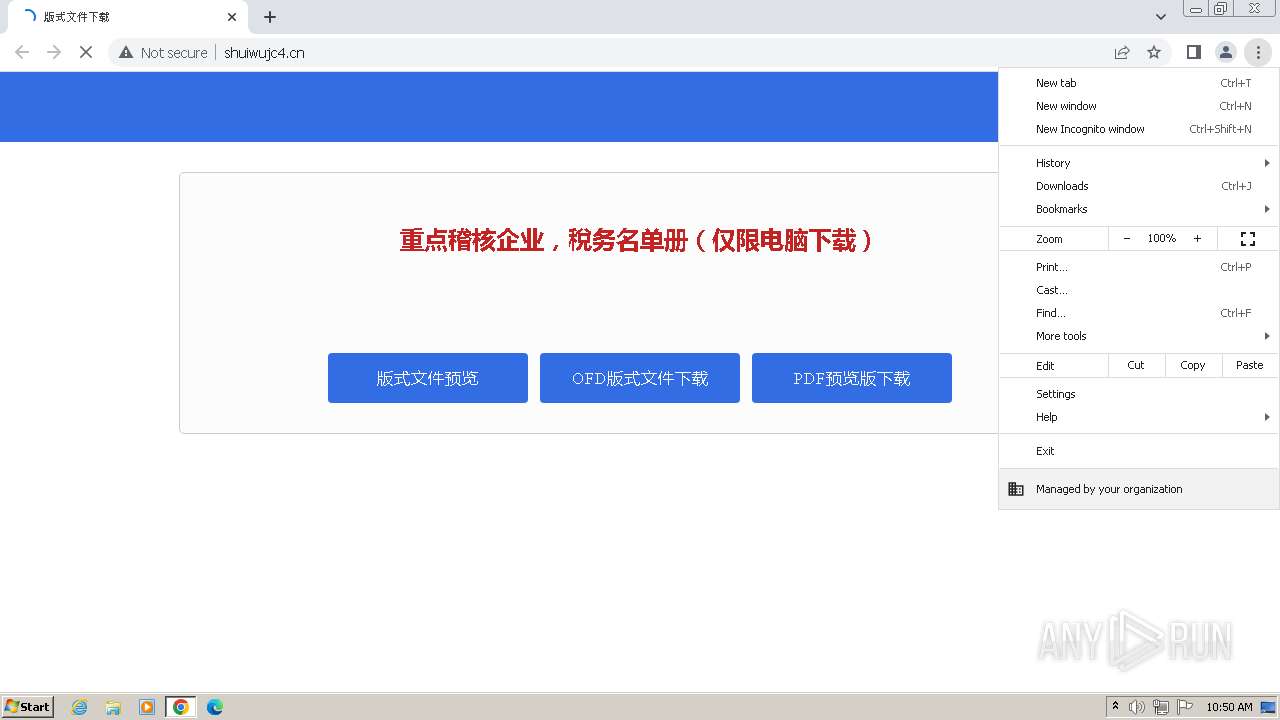Viewport: 1280px width, 720px height.
Task: Click Cut in the Edit row
Action: (x=1136, y=365)
